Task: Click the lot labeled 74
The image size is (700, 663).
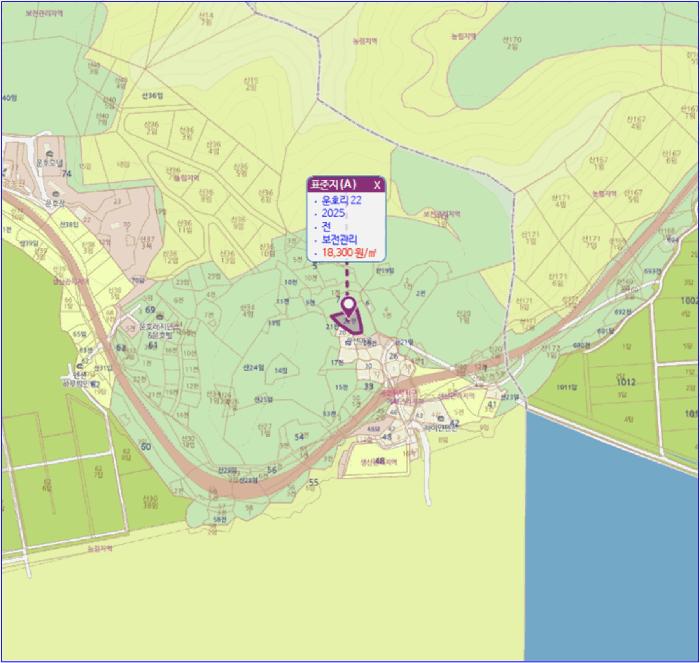Action: click(x=67, y=173)
